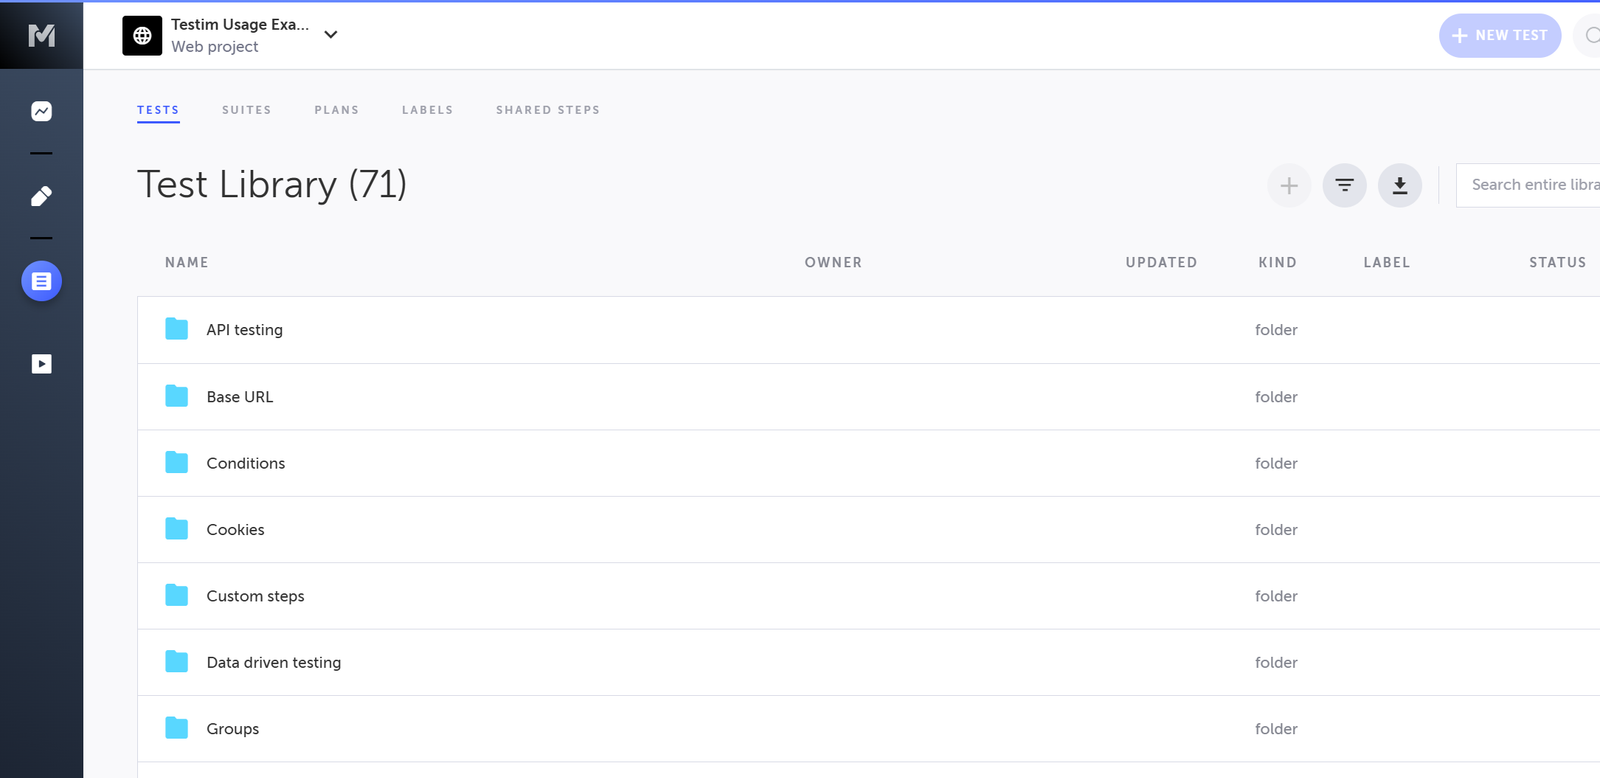Click the download export icon

coord(1399,186)
